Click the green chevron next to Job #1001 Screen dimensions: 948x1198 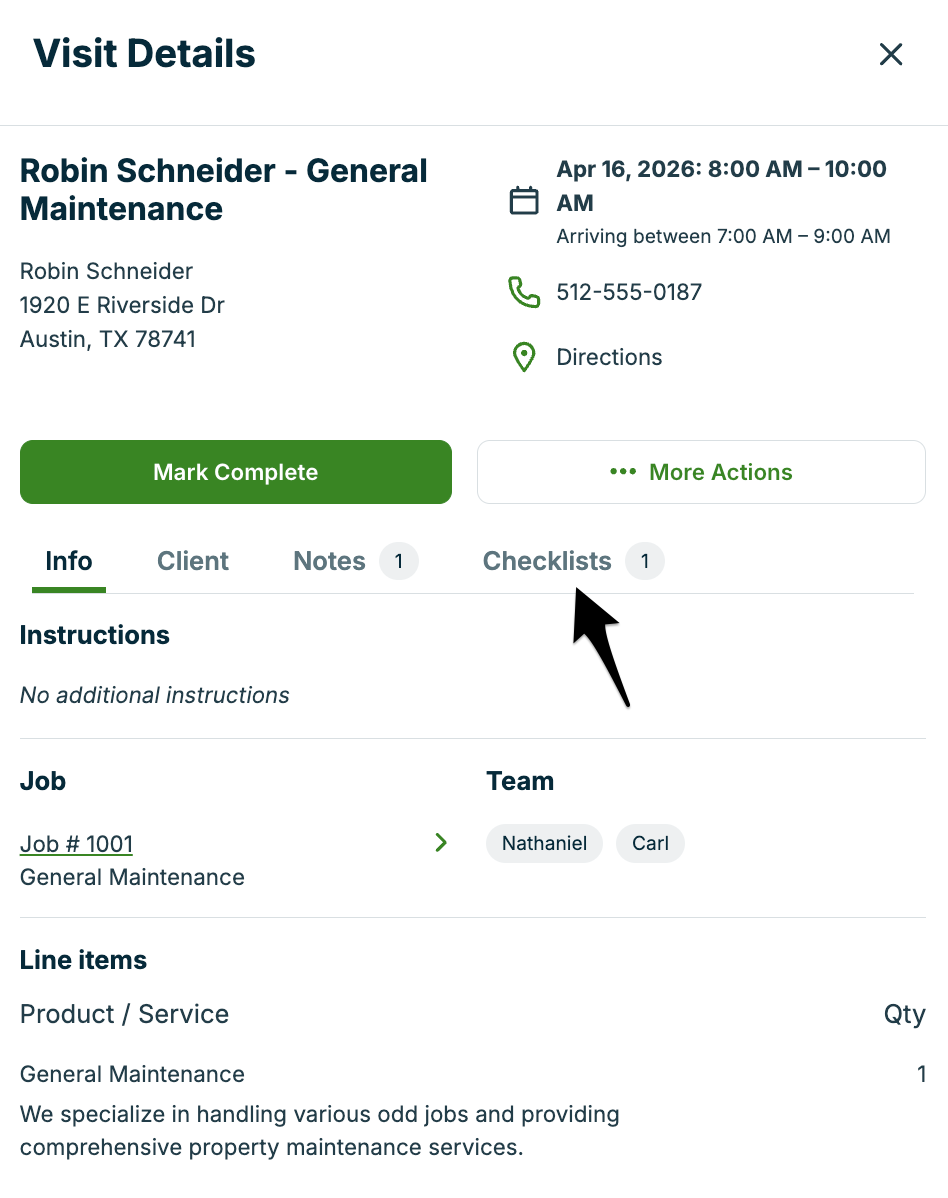(x=441, y=843)
